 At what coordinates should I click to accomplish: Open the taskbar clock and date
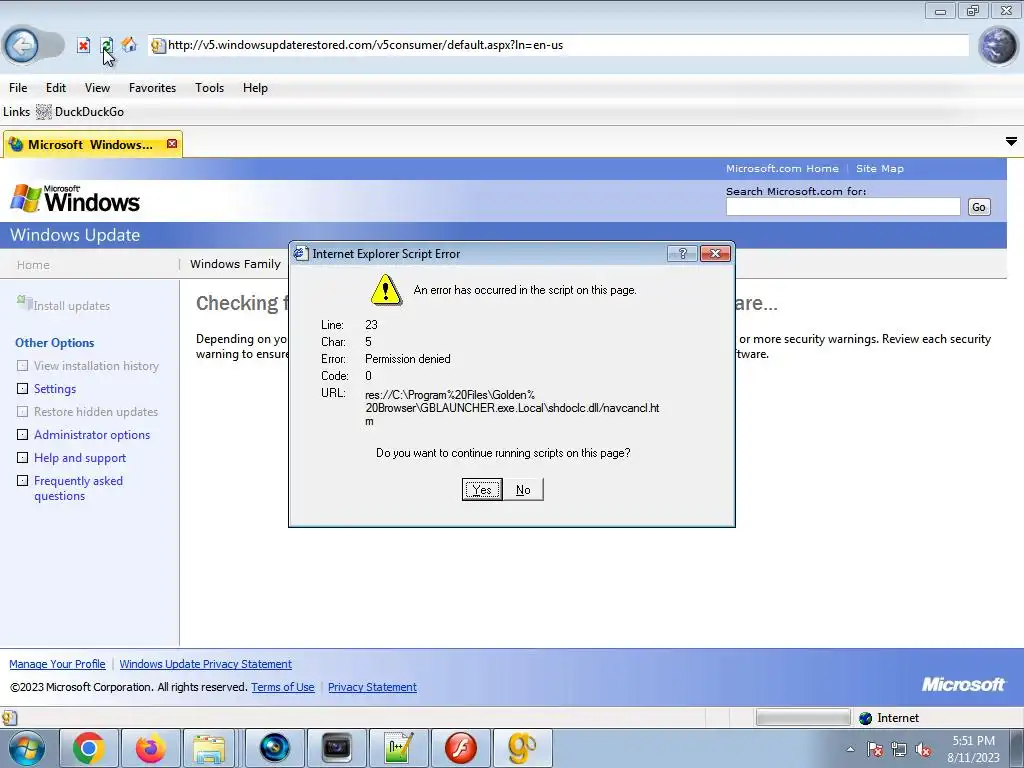pyautogui.click(x=973, y=749)
